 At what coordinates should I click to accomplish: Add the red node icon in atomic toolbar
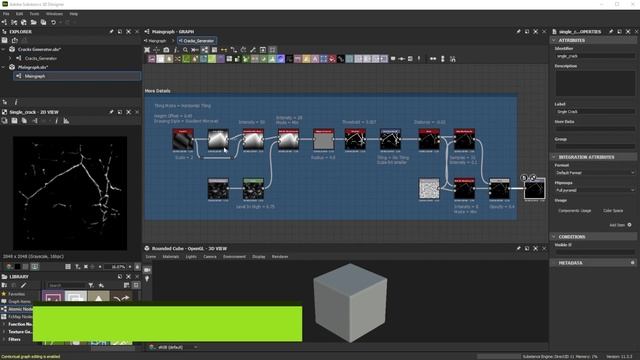[332, 59]
